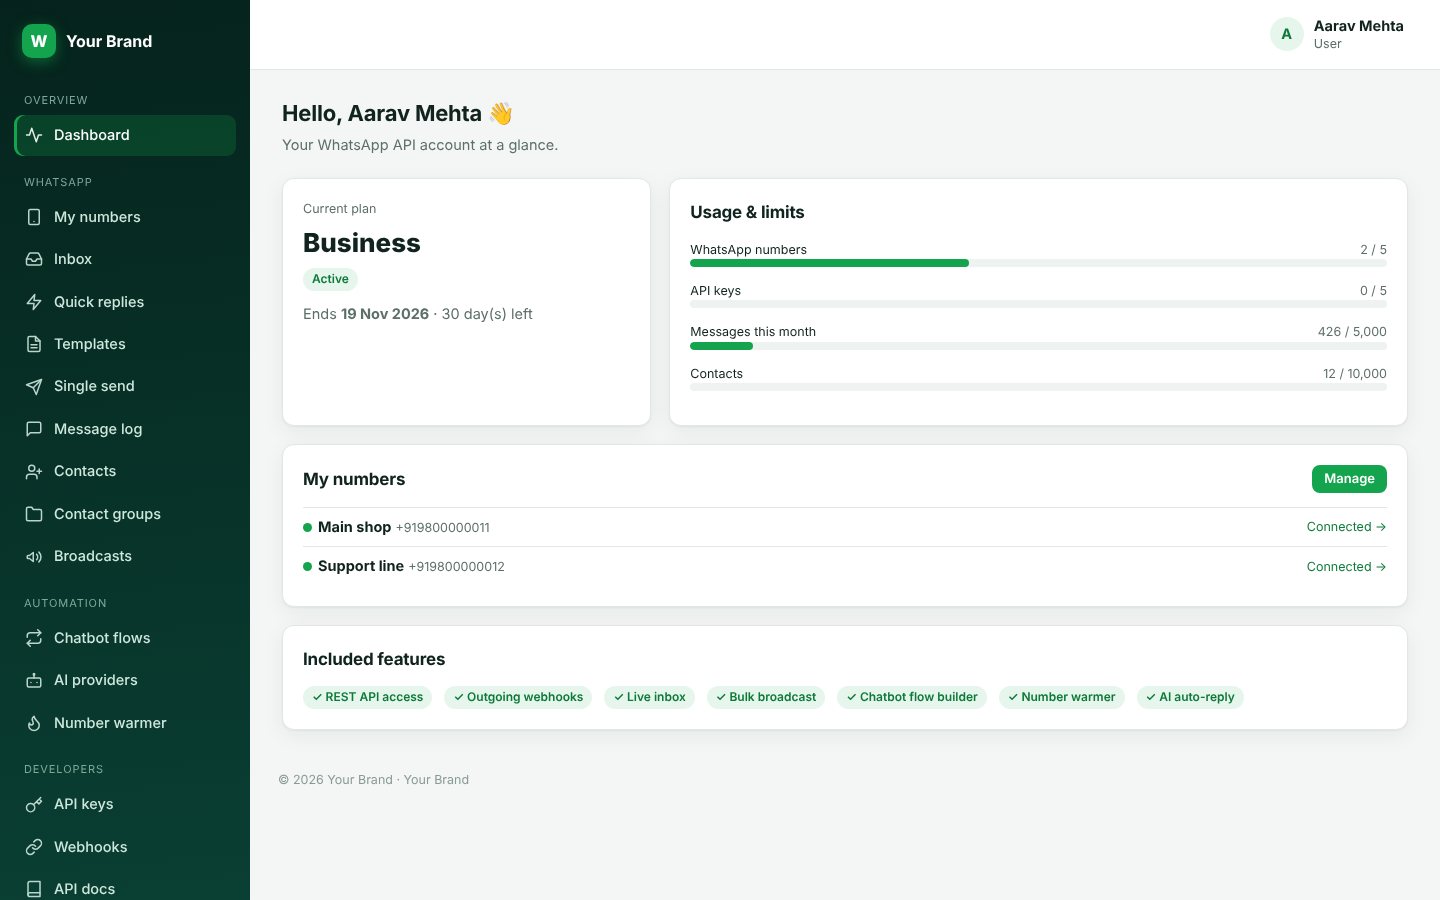Click the Outgoing webhooks feature chip
The height and width of the screenshot is (900, 1440).
pos(518,697)
